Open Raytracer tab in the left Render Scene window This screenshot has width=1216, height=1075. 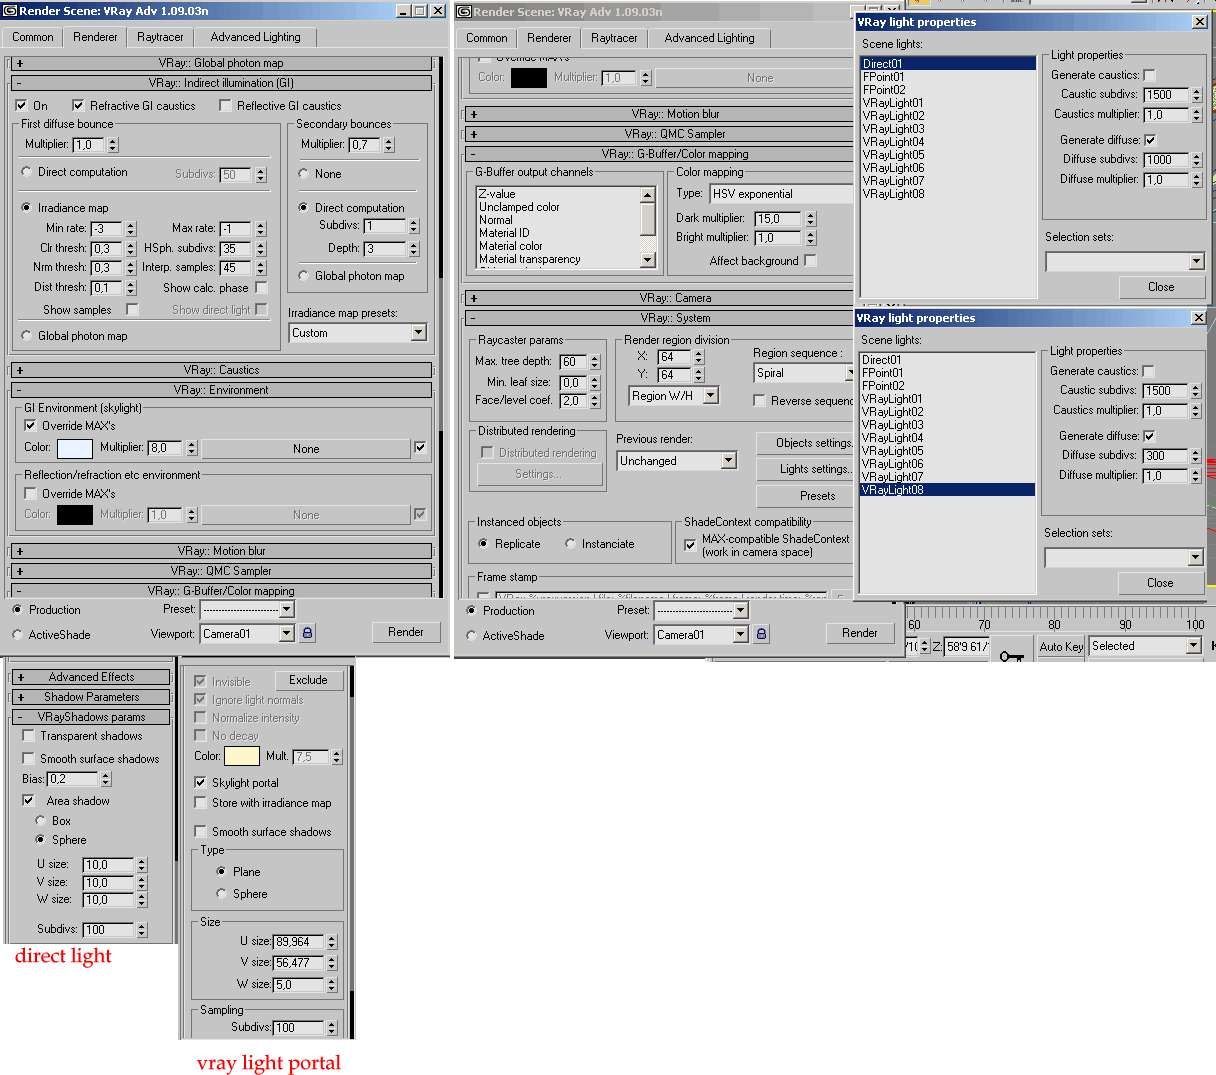[160, 37]
